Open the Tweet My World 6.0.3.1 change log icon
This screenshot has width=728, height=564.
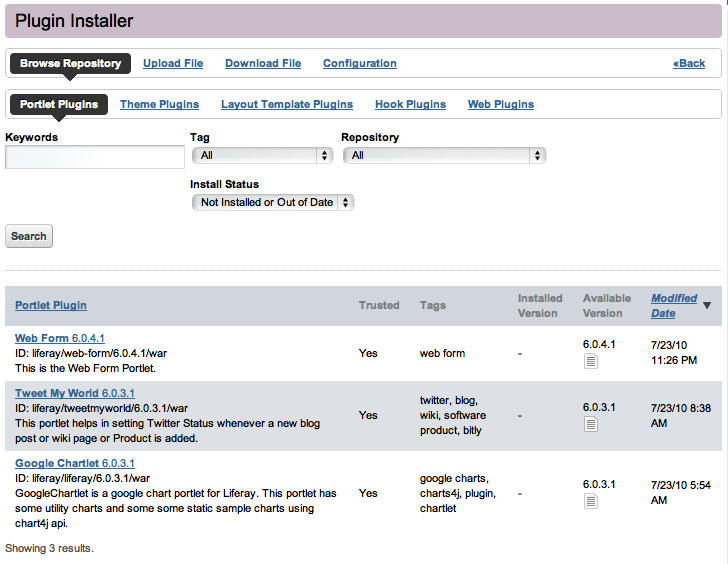591,424
